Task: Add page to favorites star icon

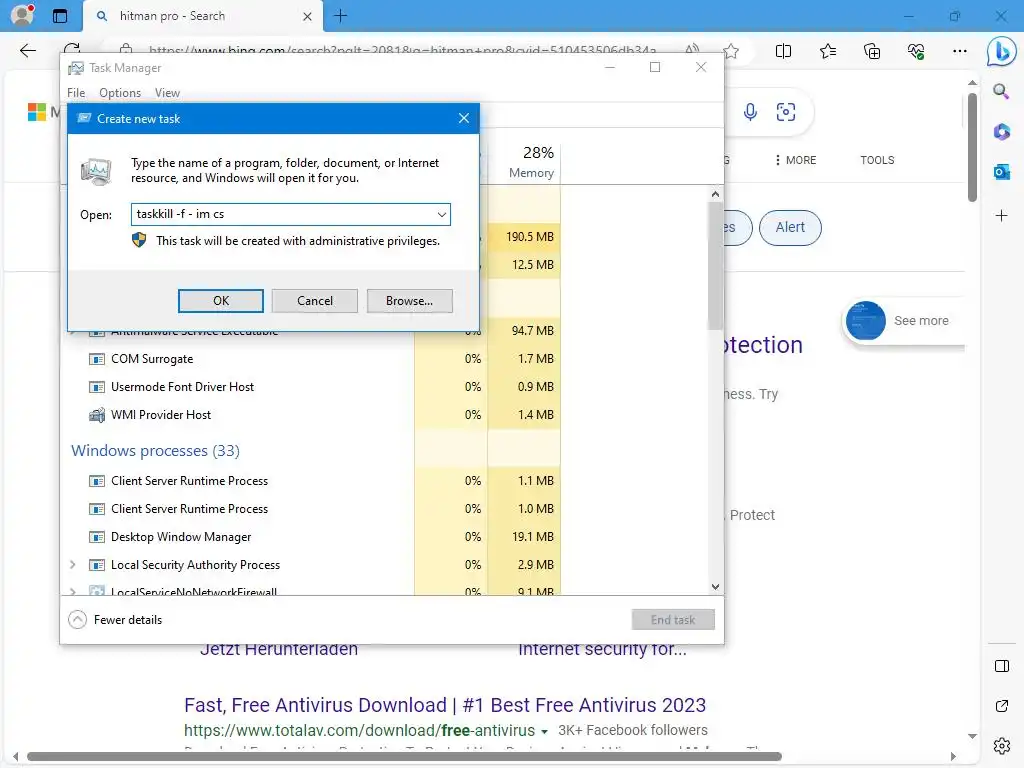Action: [x=731, y=51]
